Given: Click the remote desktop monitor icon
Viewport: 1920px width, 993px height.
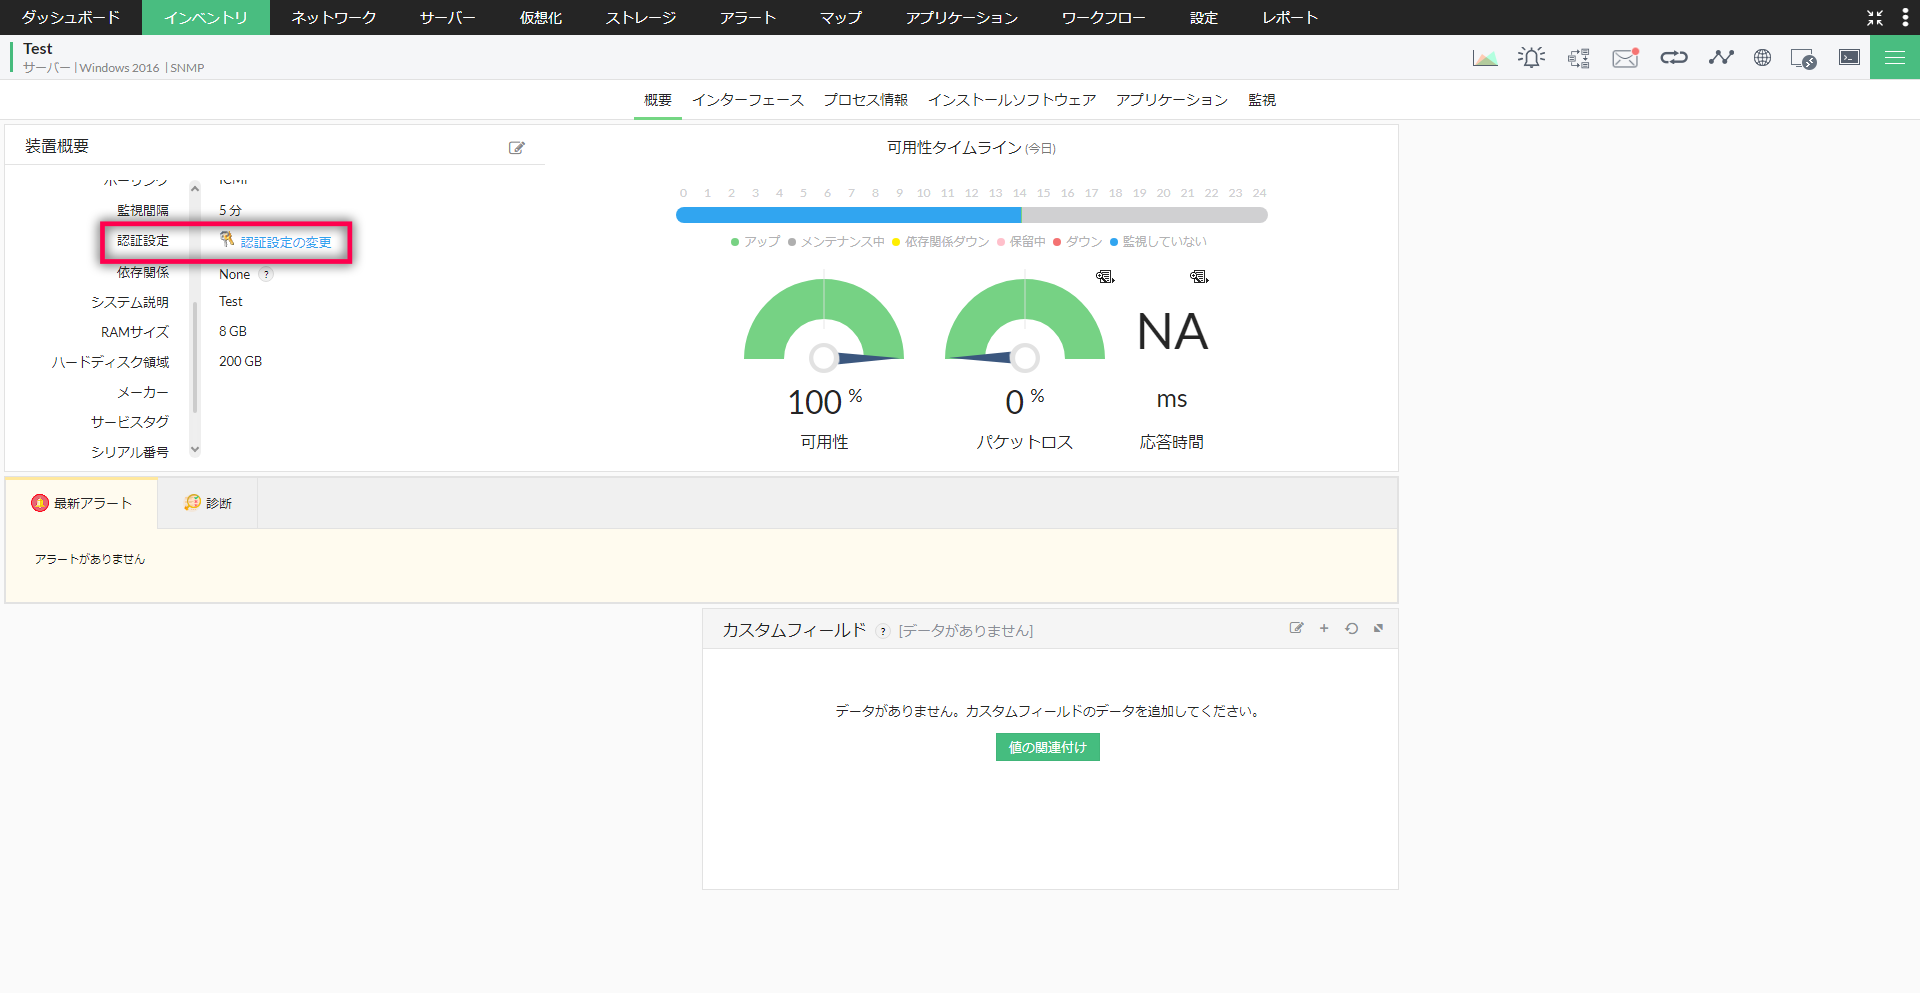Looking at the screenshot, I should click(x=1803, y=59).
